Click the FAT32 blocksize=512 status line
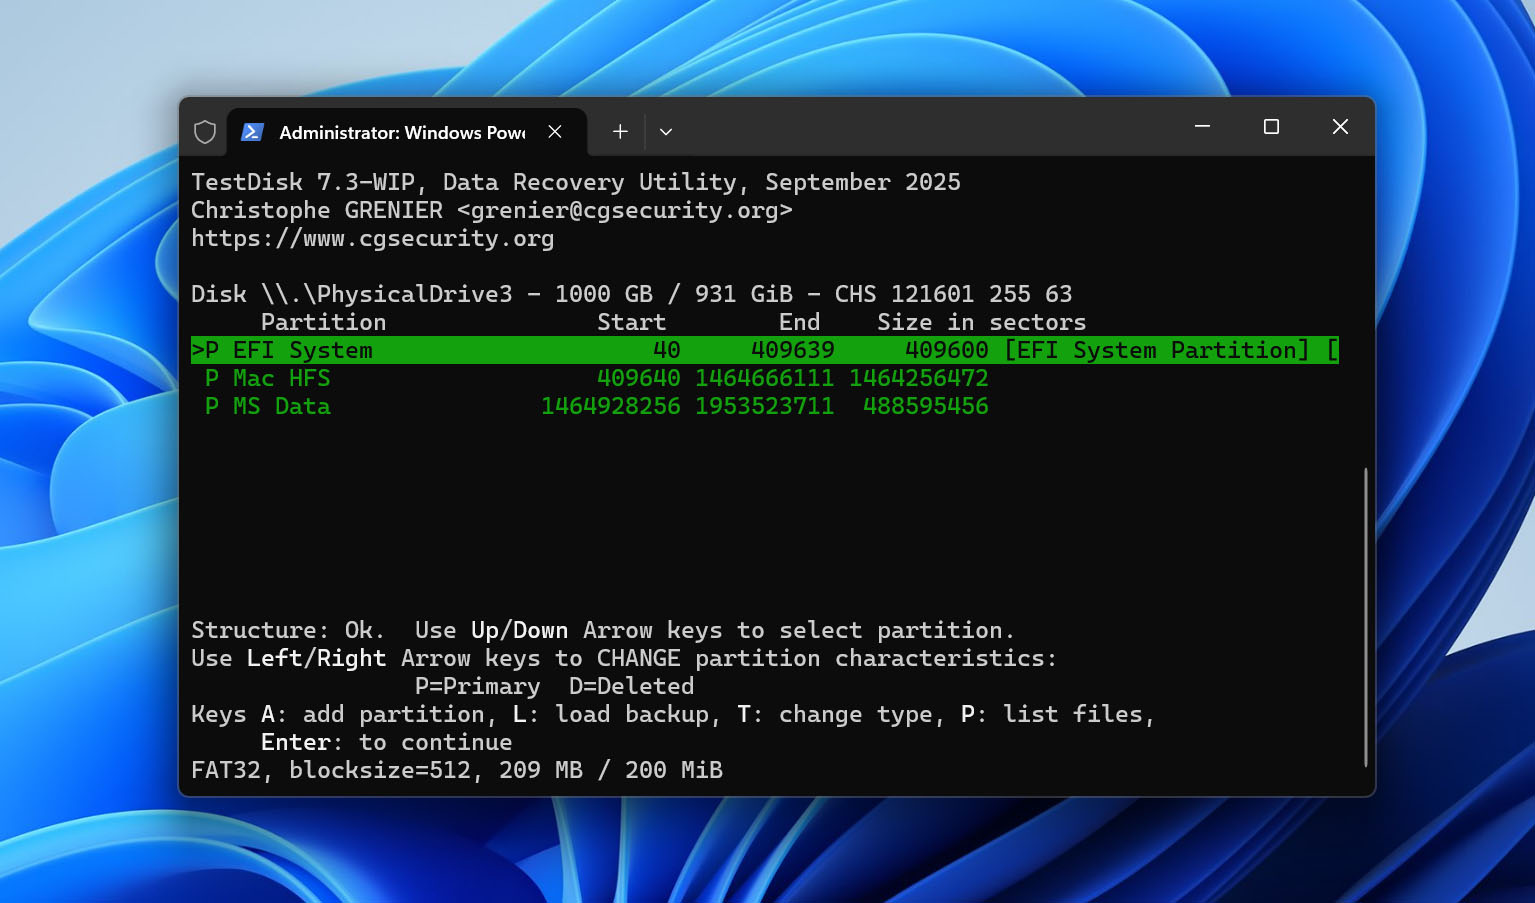This screenshot has height=903, width=1535. coord(457,770)
